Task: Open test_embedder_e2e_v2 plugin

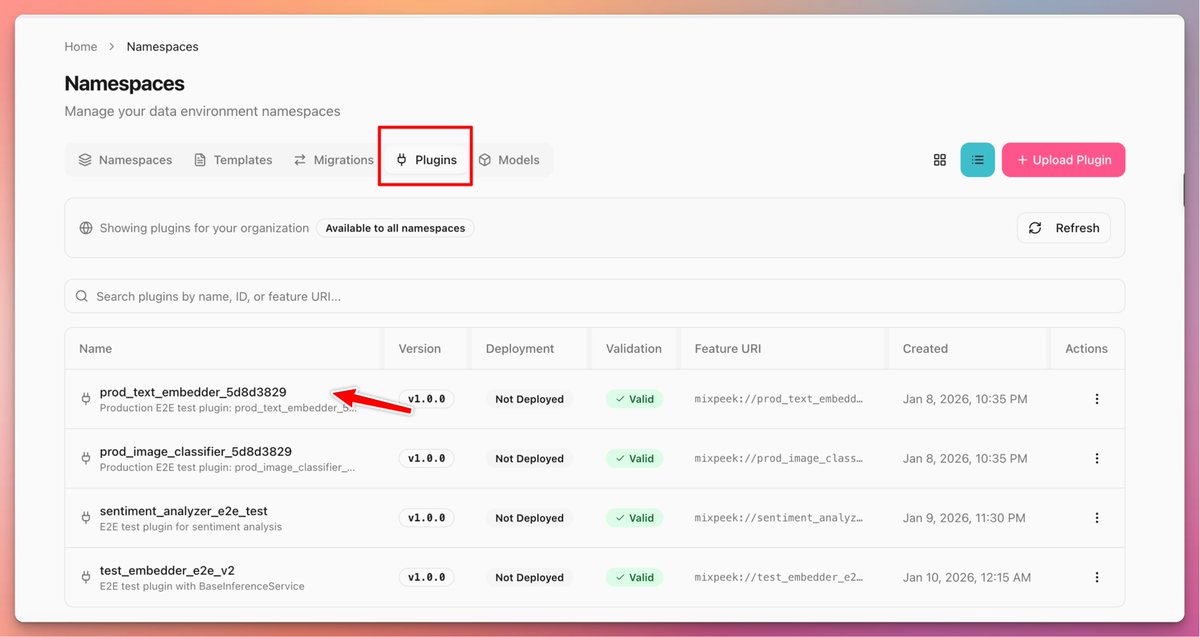Action: pos(167,571)
